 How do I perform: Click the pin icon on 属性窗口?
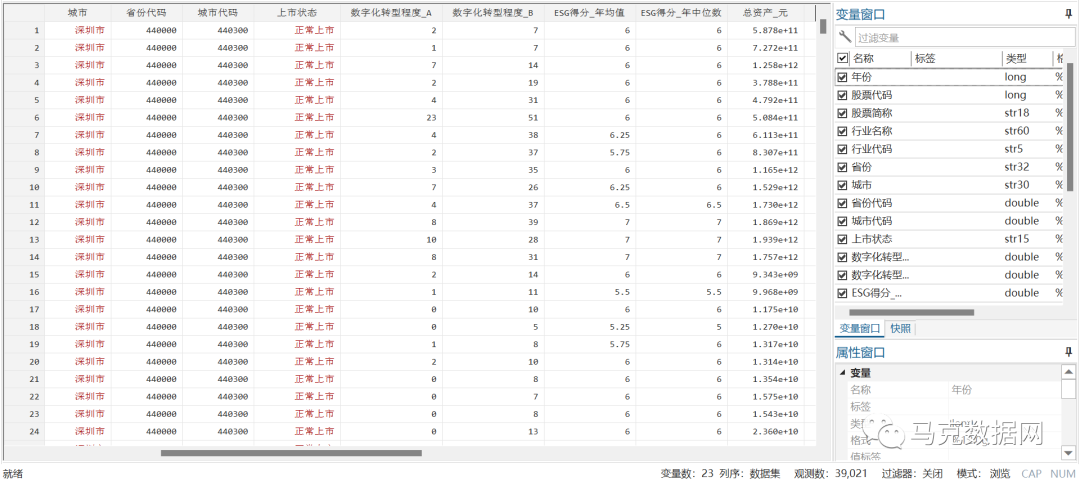point(1068,352)
